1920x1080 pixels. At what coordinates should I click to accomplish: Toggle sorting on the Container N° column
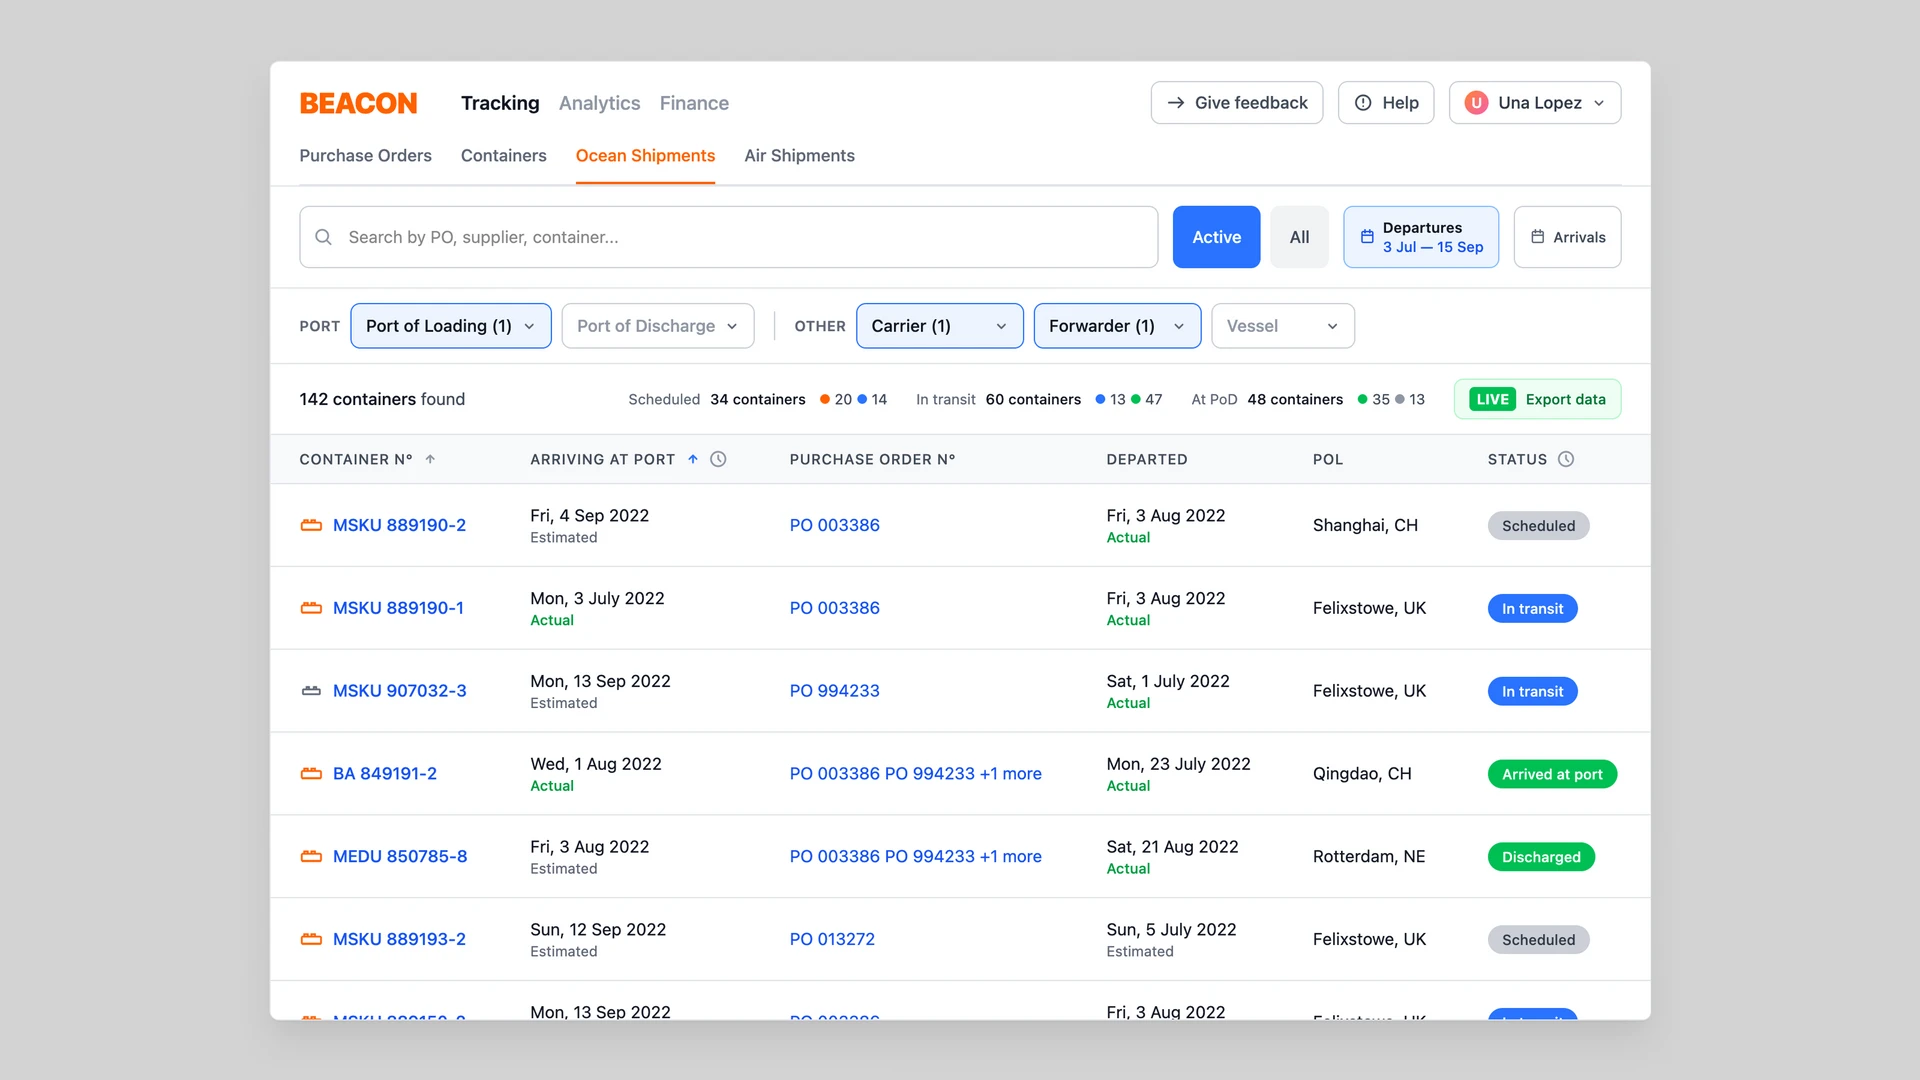[431, 459]
